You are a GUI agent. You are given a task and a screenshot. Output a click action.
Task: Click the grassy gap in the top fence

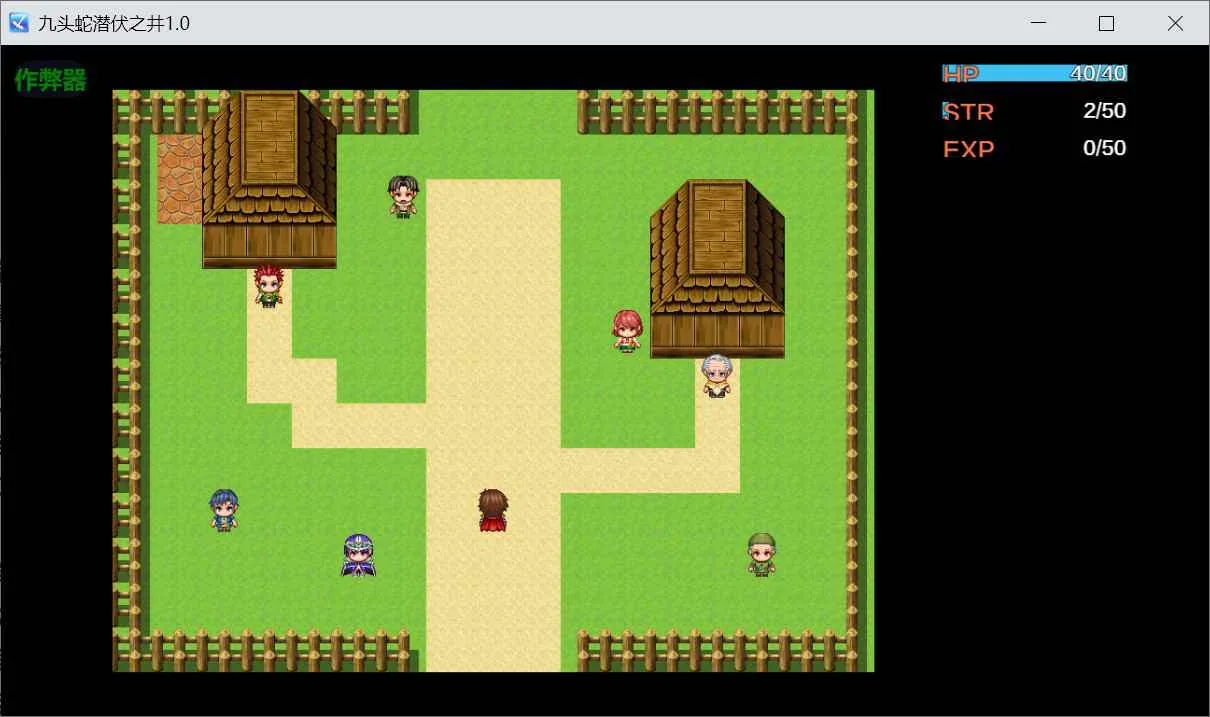498,112
